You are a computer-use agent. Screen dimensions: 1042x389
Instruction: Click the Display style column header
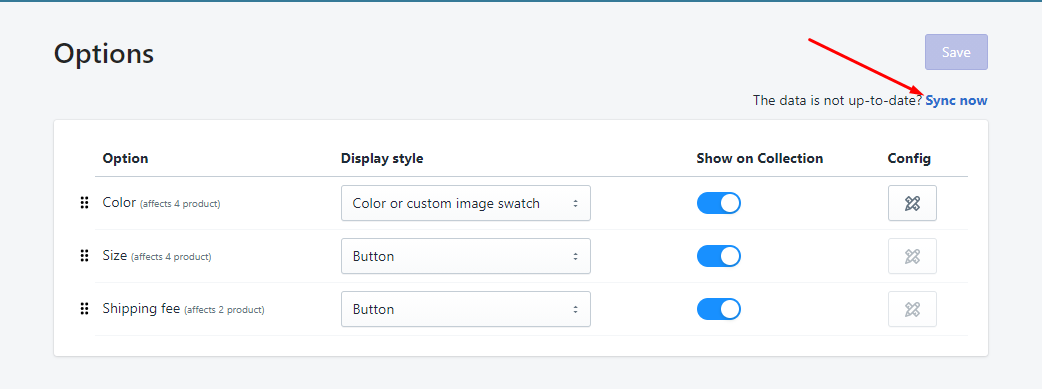pos(382,158)
